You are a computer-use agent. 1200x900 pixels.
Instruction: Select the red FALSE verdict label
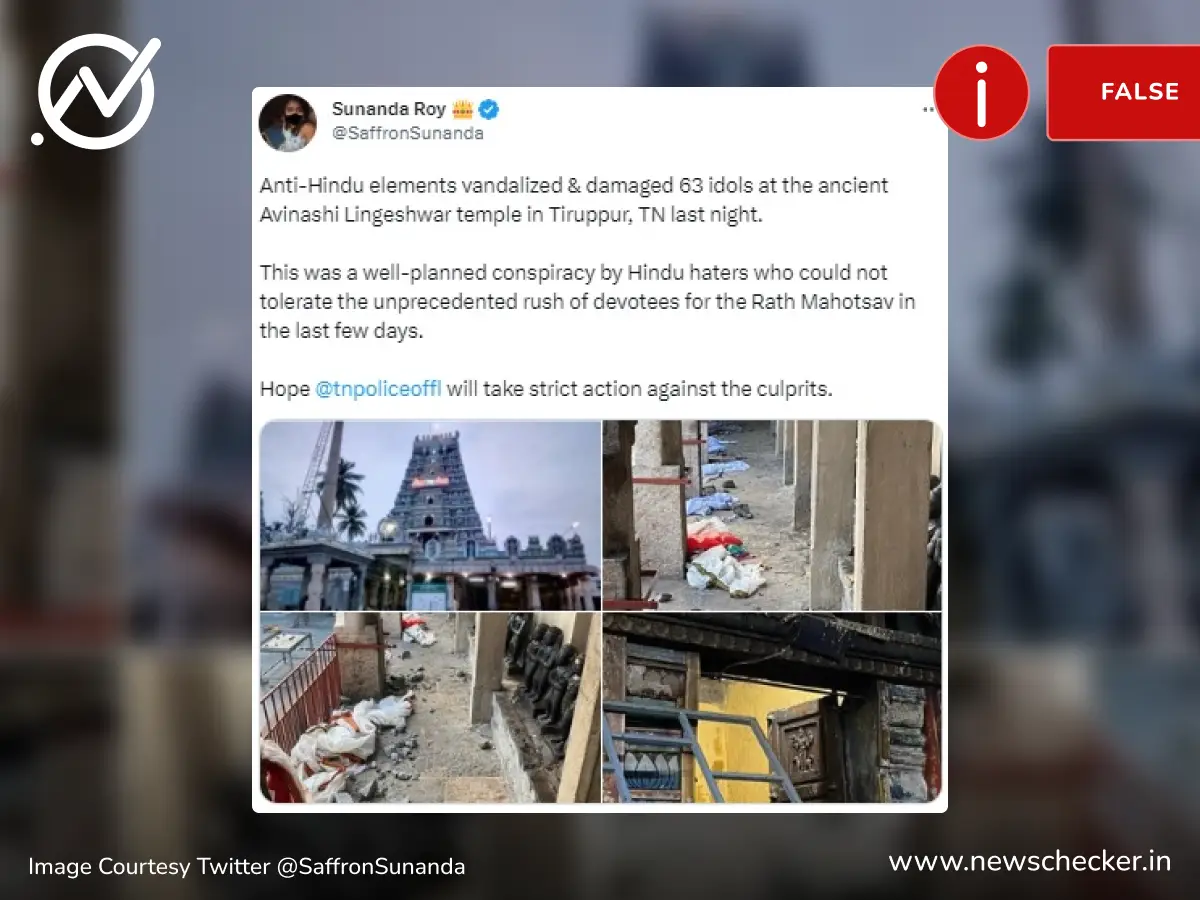pos(1124,92)
